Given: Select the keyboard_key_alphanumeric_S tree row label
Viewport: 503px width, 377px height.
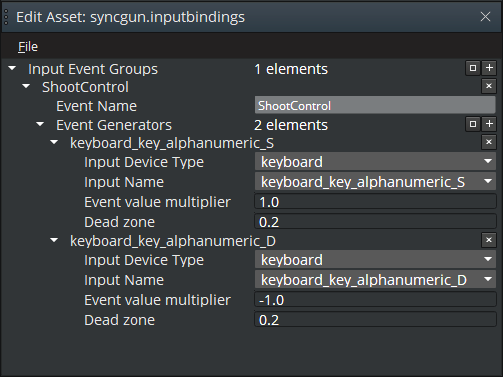Looking at the screenshot, I should (172, 143).
